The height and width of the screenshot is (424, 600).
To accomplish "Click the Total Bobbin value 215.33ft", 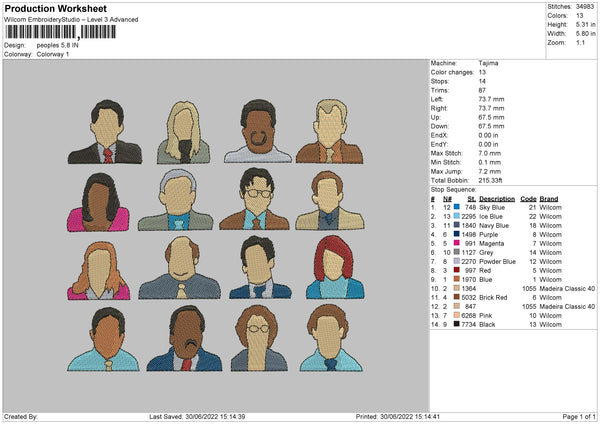I will [x=491, y=180].
